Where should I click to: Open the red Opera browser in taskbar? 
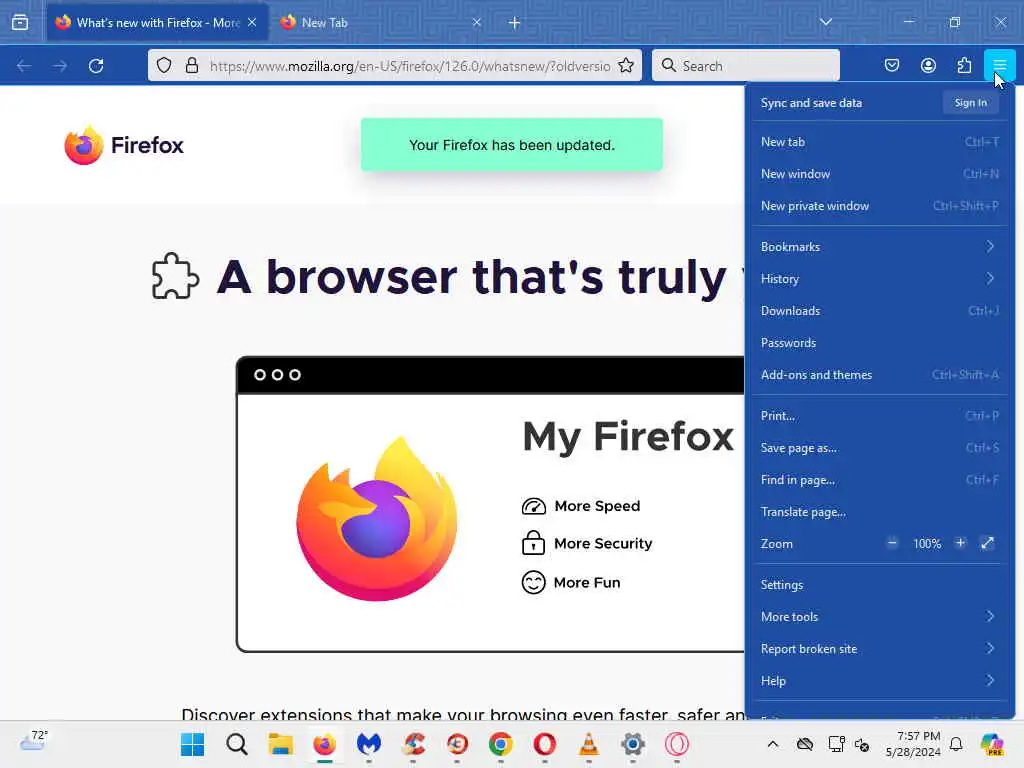click(545, 744)
